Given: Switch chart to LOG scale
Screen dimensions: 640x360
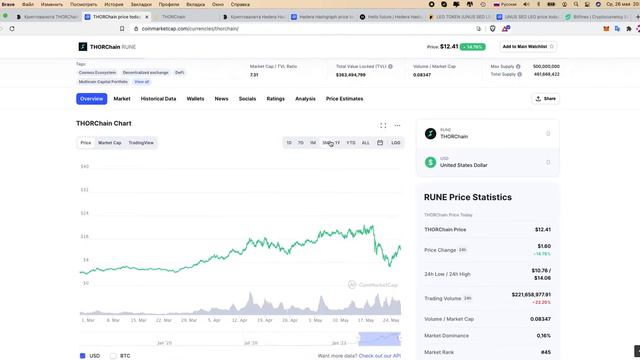Looking at the screenshot, I should point(396,142).
